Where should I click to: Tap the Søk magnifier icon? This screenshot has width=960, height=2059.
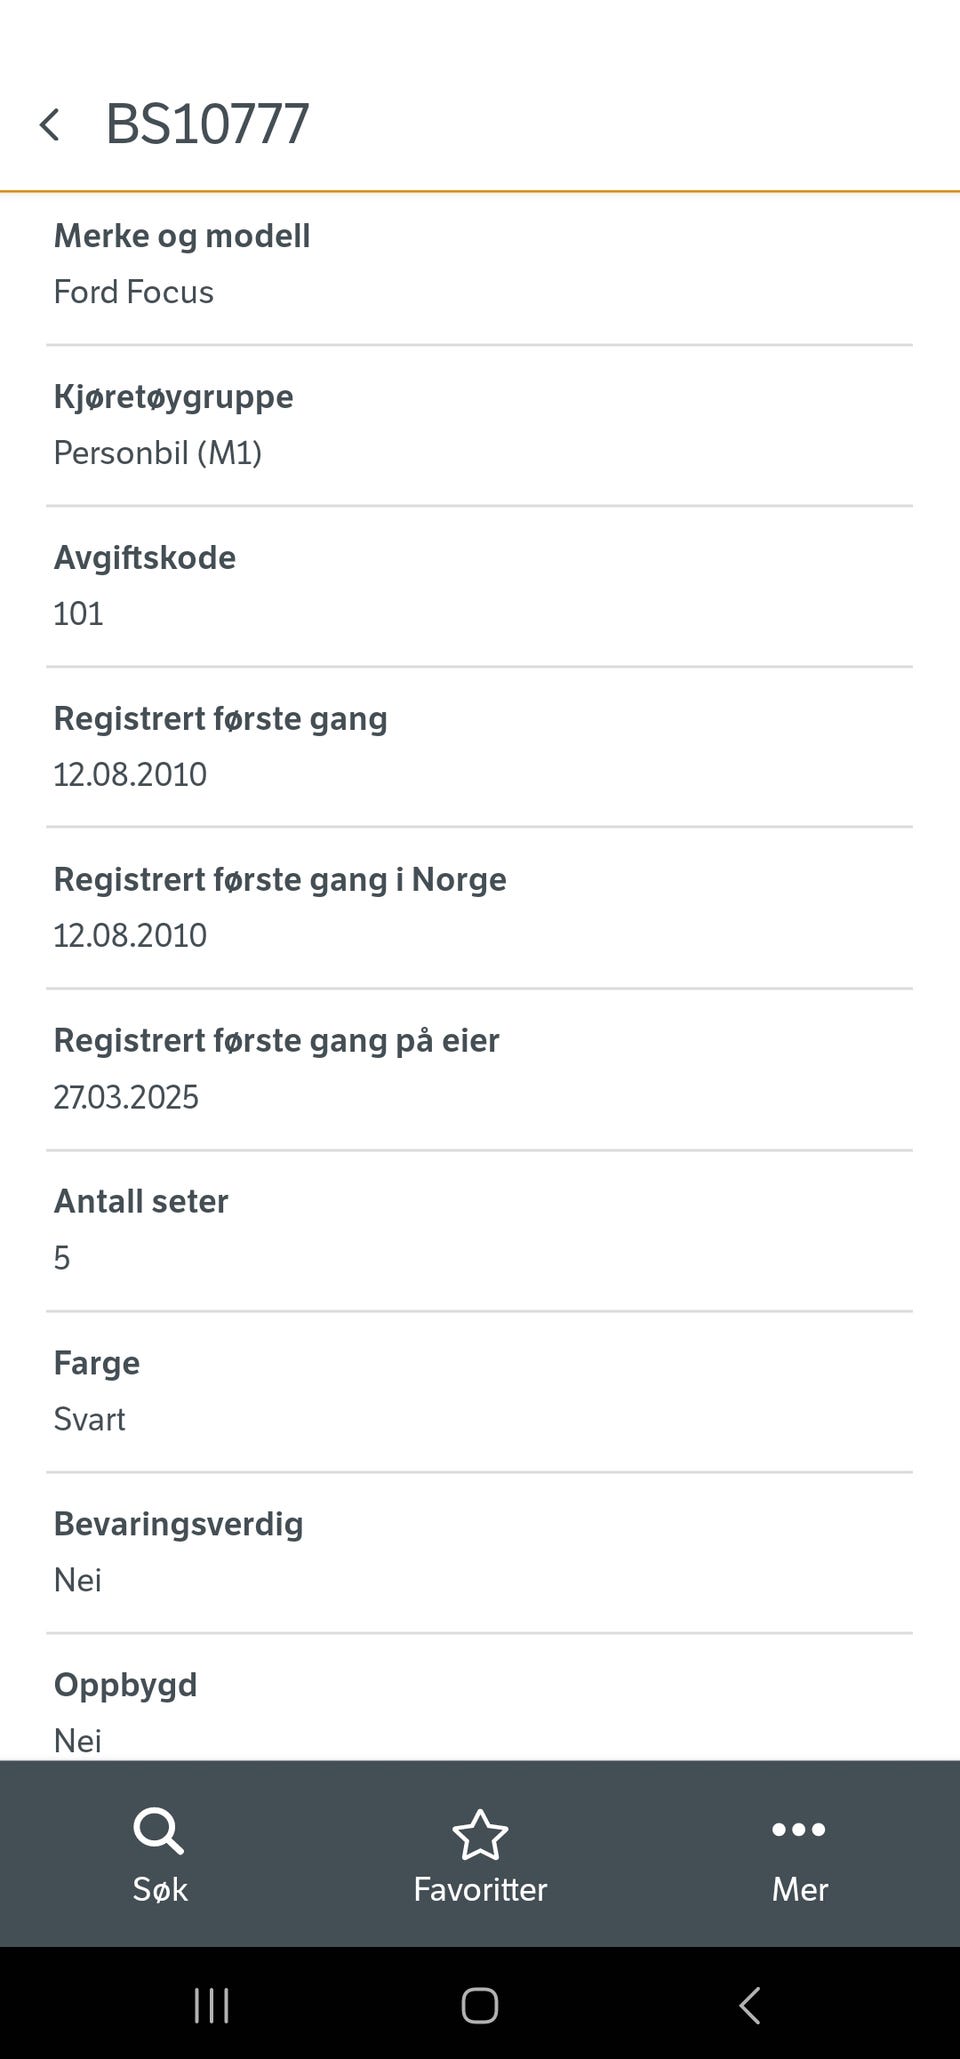tap(159, 1832)
